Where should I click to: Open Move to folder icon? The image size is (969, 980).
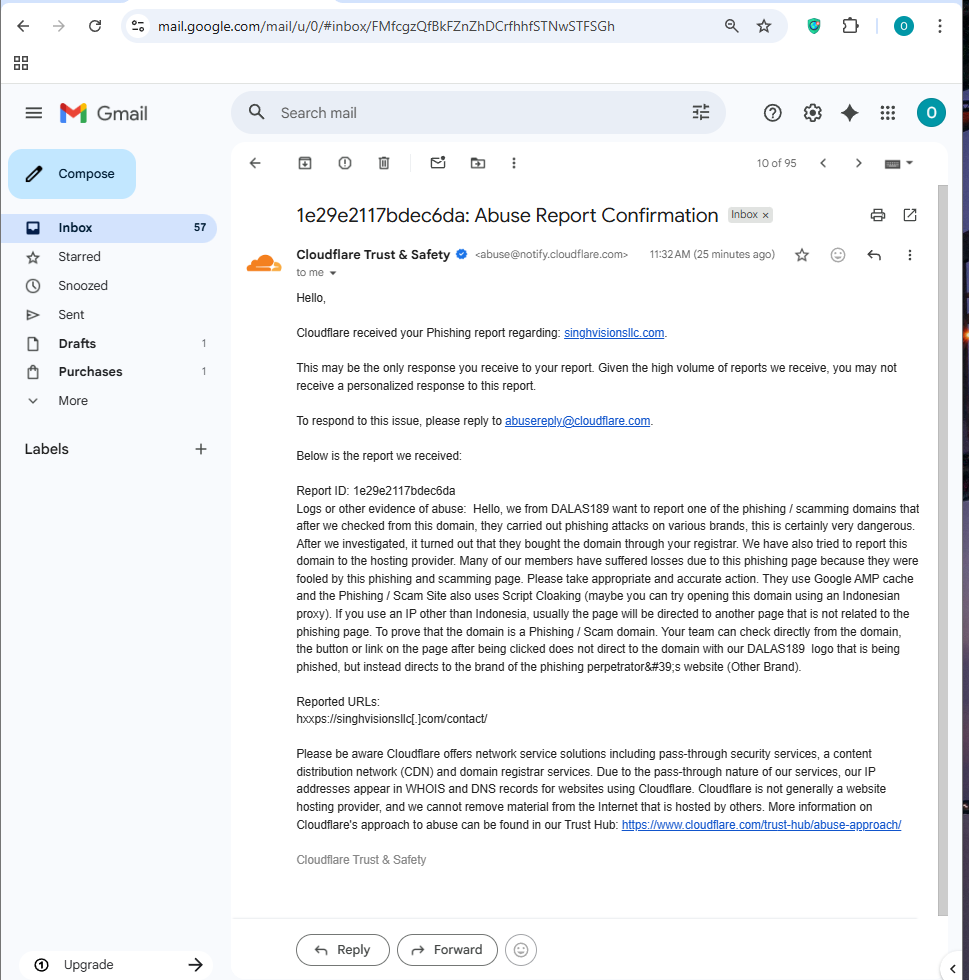[478, 163]
